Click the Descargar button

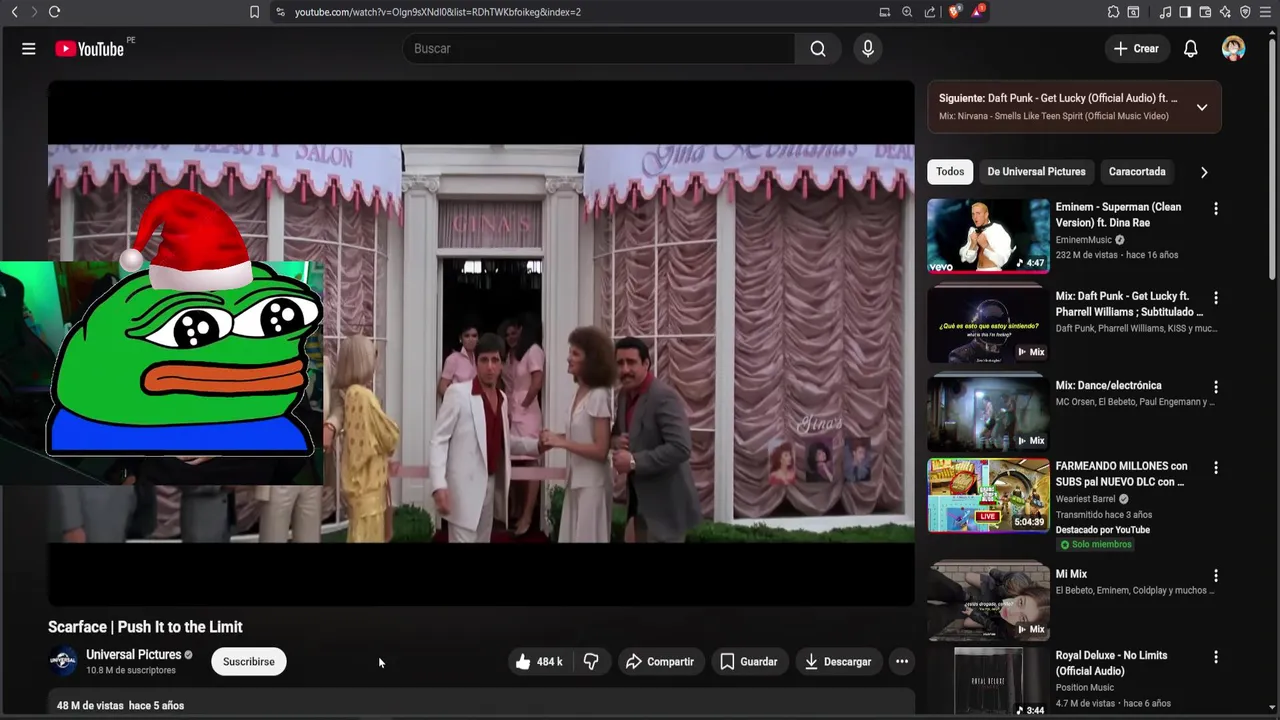point(838,662)
